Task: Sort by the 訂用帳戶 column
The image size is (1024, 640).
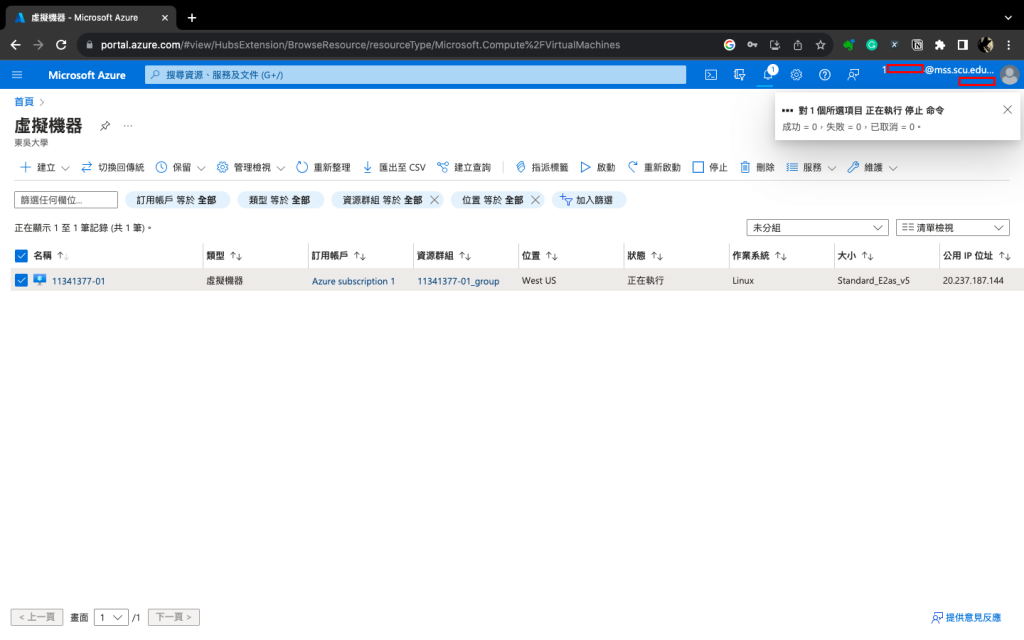Action: click(x=338, y=255)
